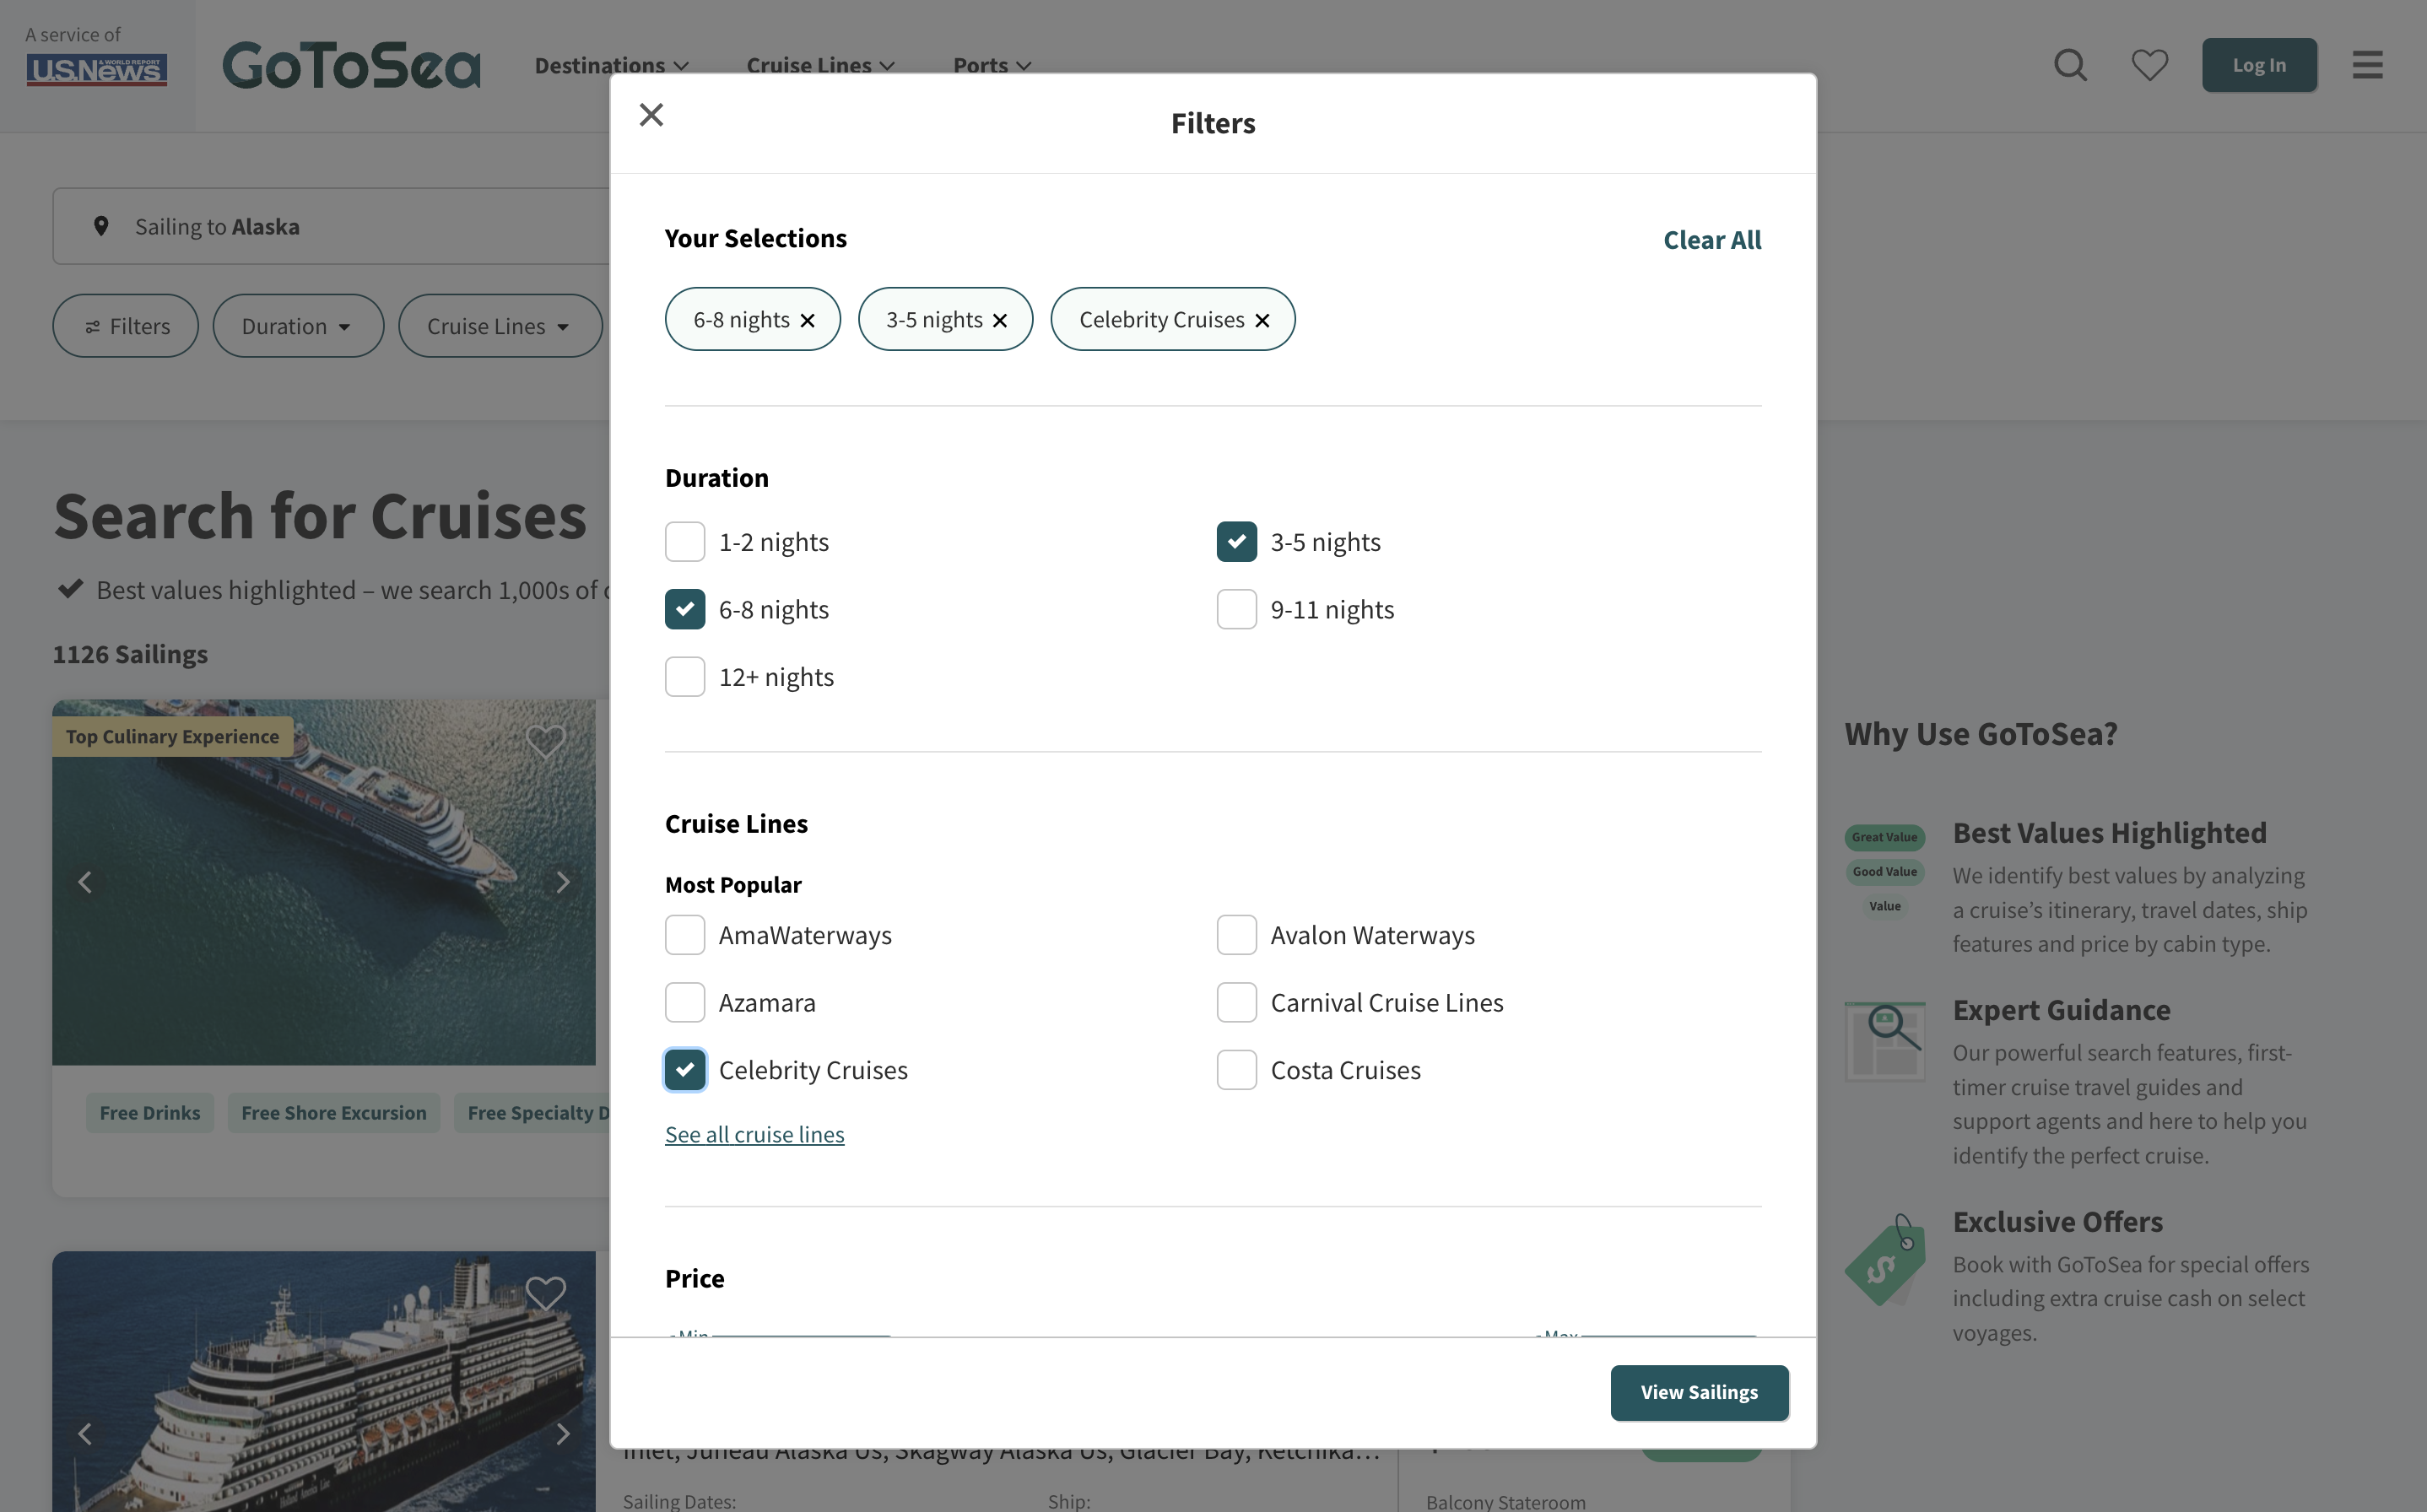Check the AmaWaterways checkbox

click(685, 935)
